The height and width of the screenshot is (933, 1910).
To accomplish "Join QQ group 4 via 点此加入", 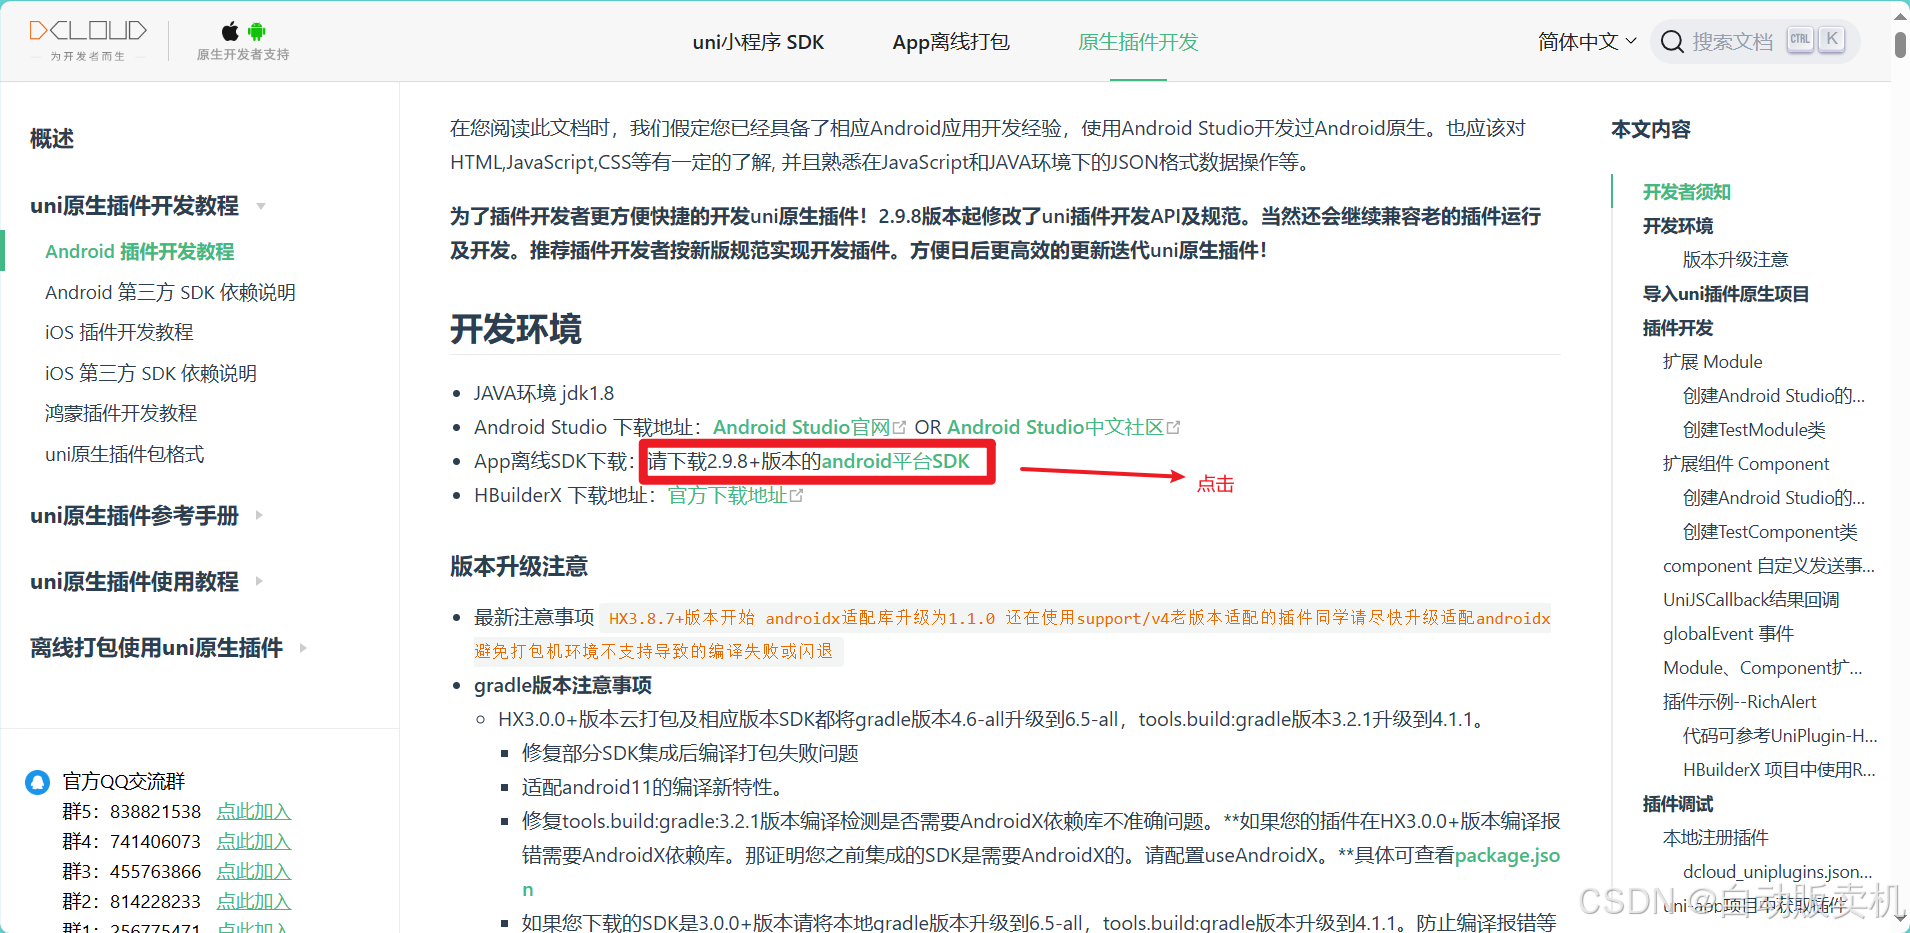I will [x=254, y=842].
